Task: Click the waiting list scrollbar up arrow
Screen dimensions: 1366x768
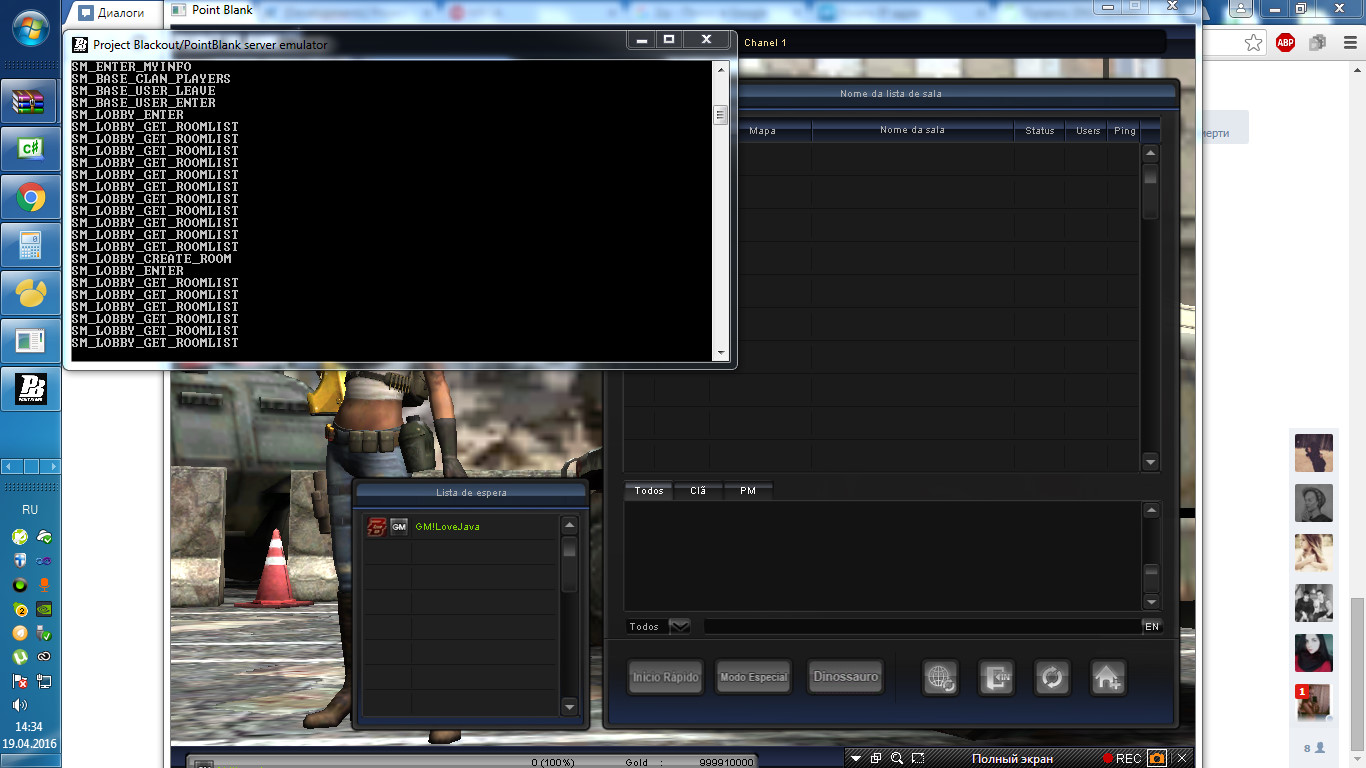Action: (570, 525)
